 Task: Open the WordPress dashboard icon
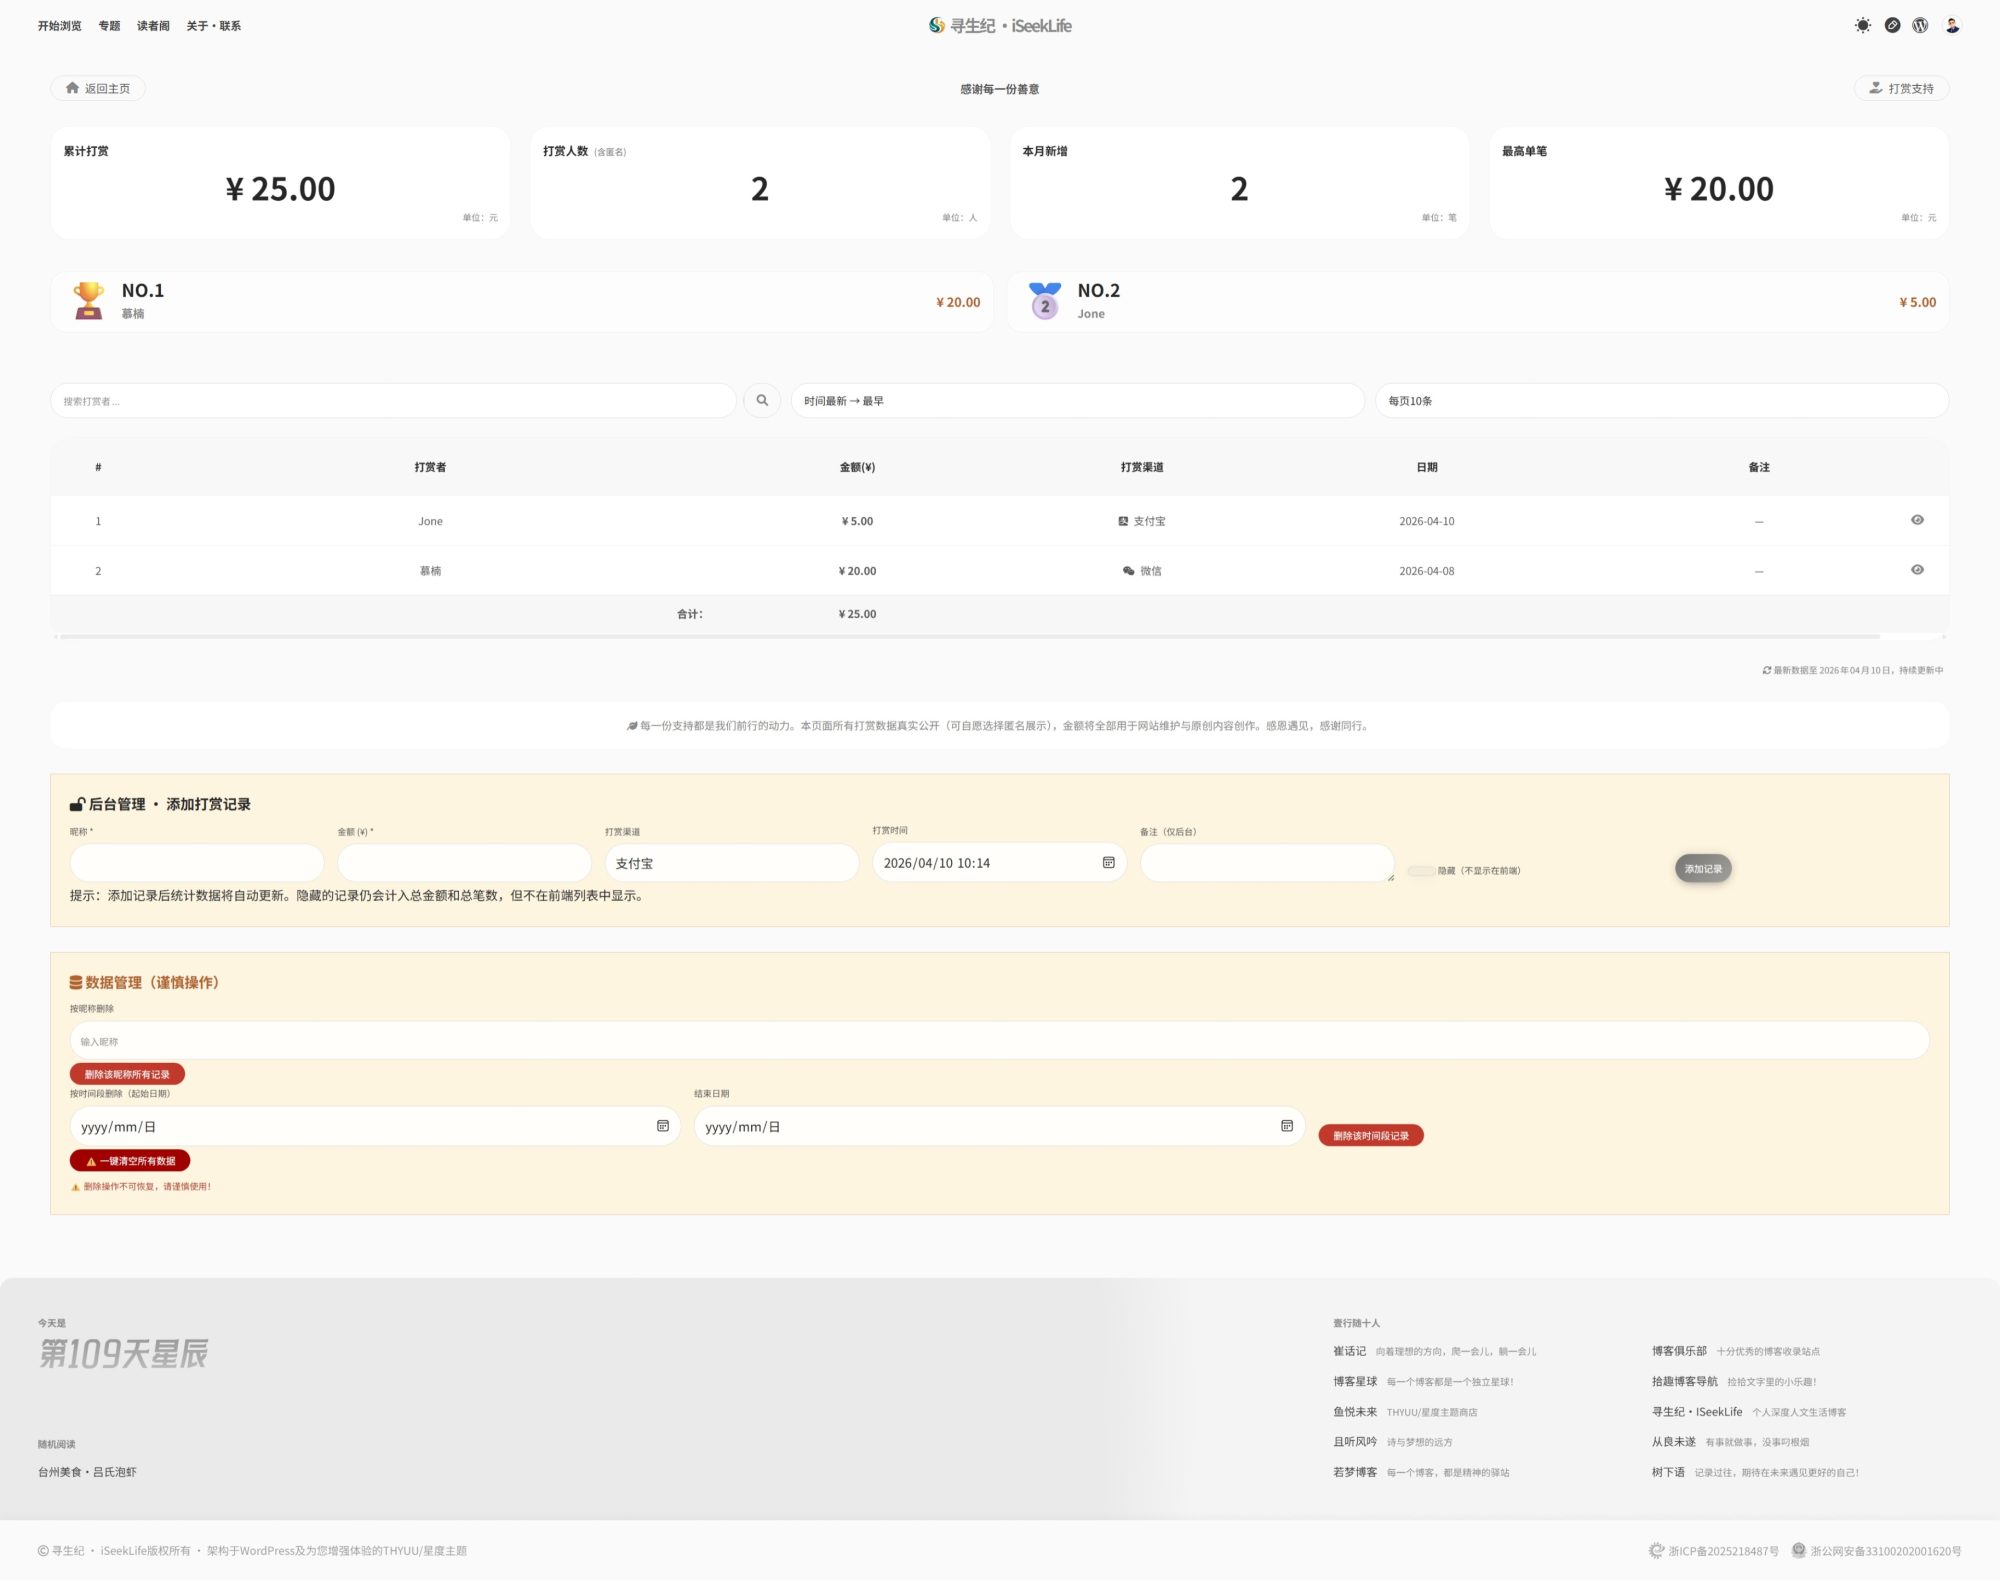(1920, 26)
